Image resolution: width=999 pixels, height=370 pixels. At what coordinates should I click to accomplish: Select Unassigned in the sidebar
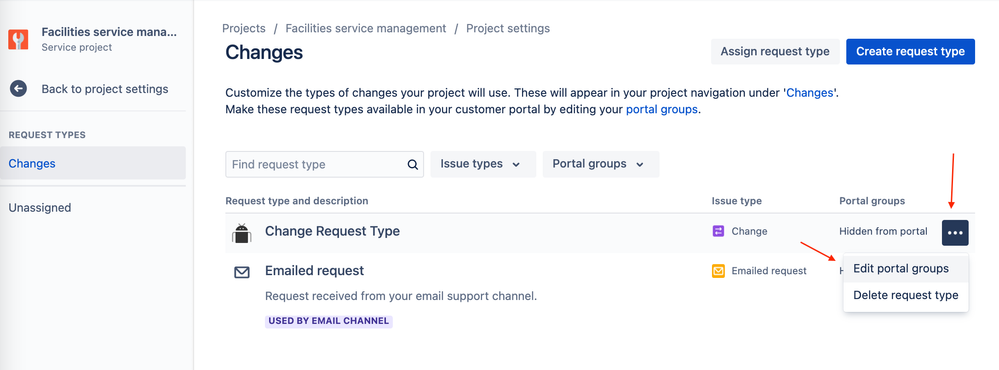coord(40,208)
